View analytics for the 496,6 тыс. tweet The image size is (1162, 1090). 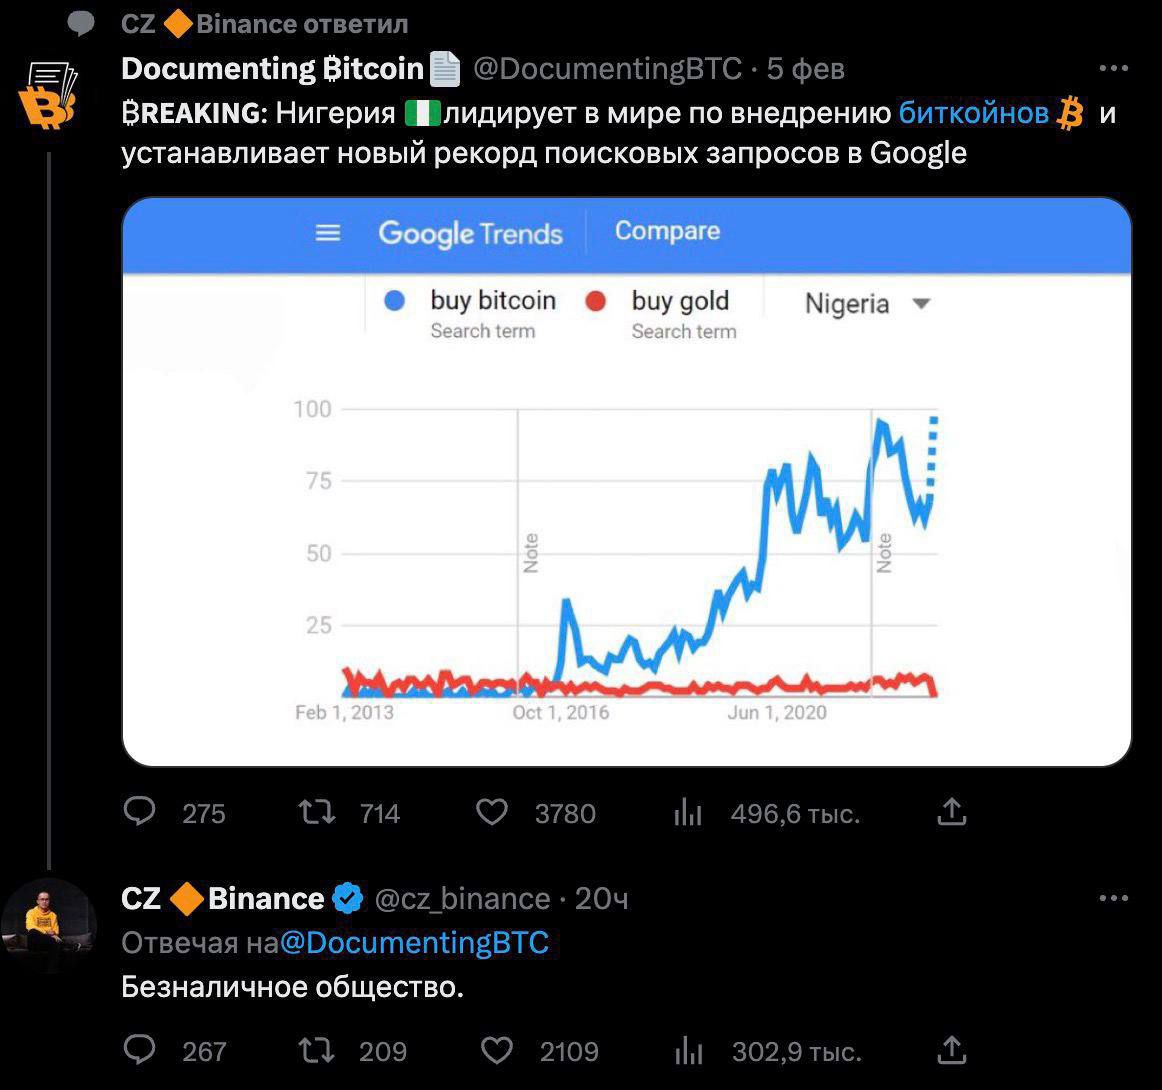pyautogui.click(x=688, y=813)
